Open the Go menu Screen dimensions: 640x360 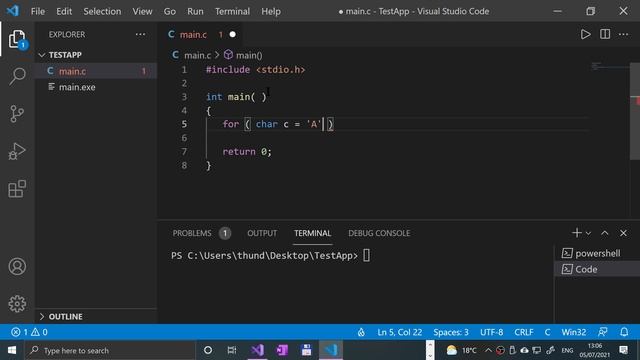coord(170,11)
